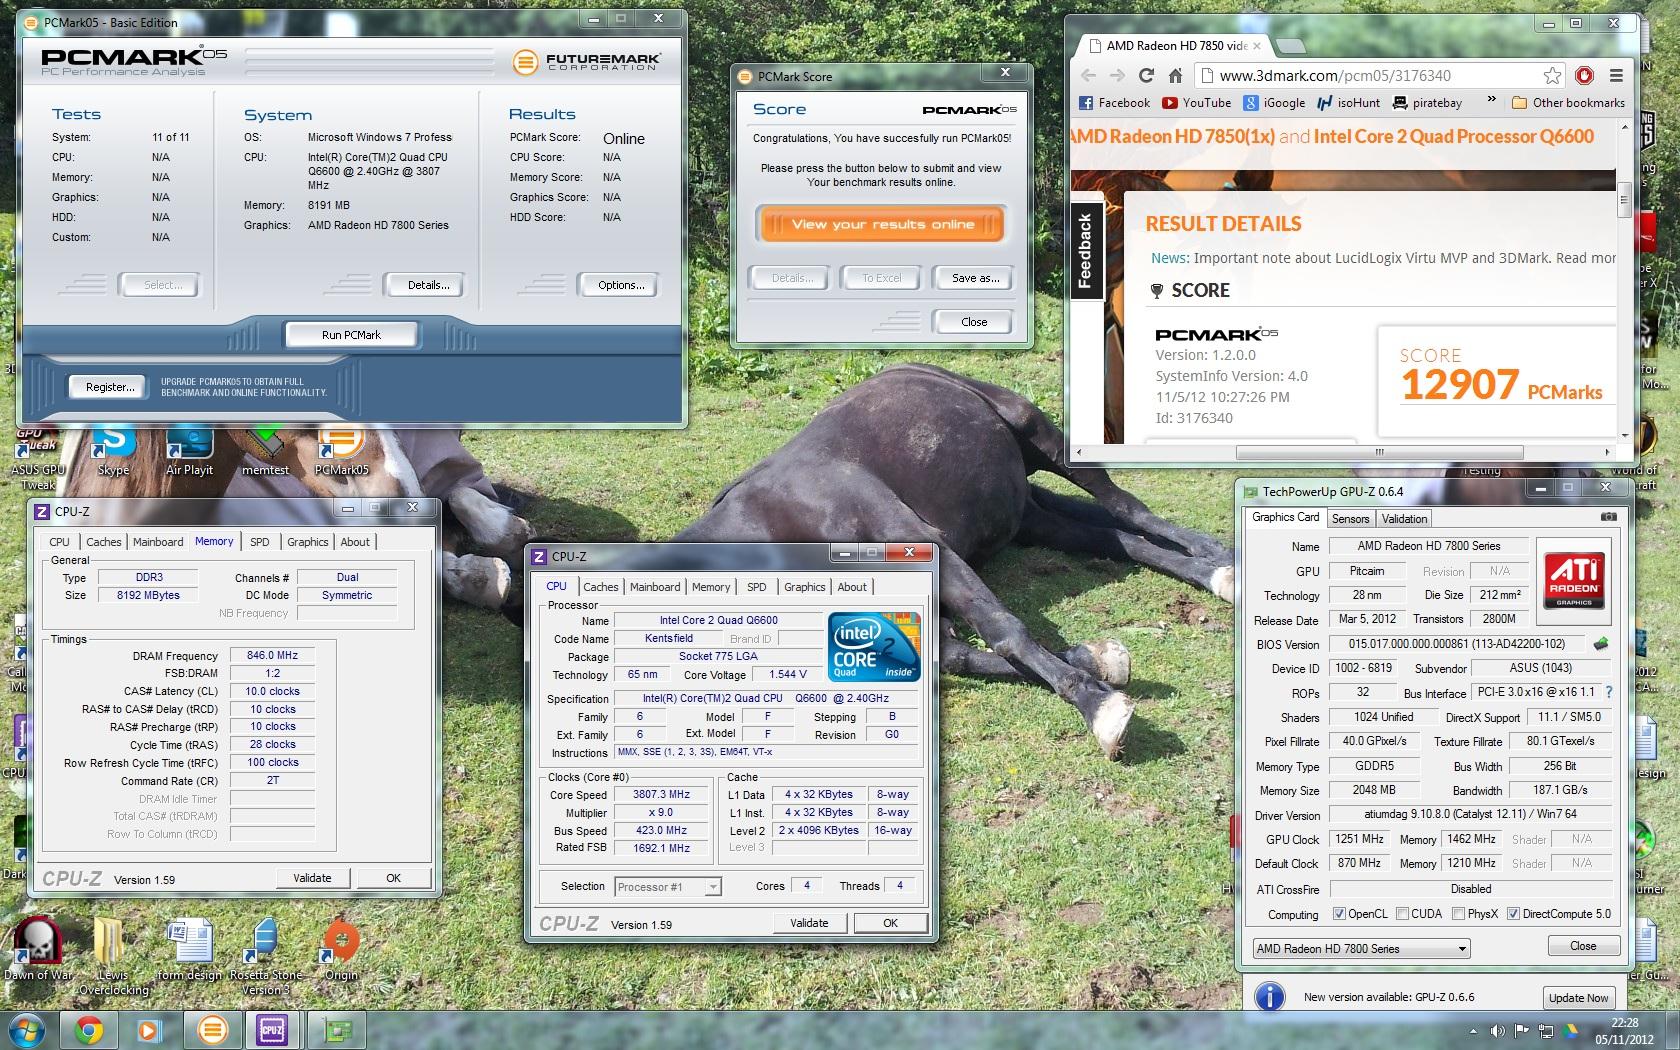Click the Save as... button in PCMark Score
1680x1050 pixels.
[975, 278]
